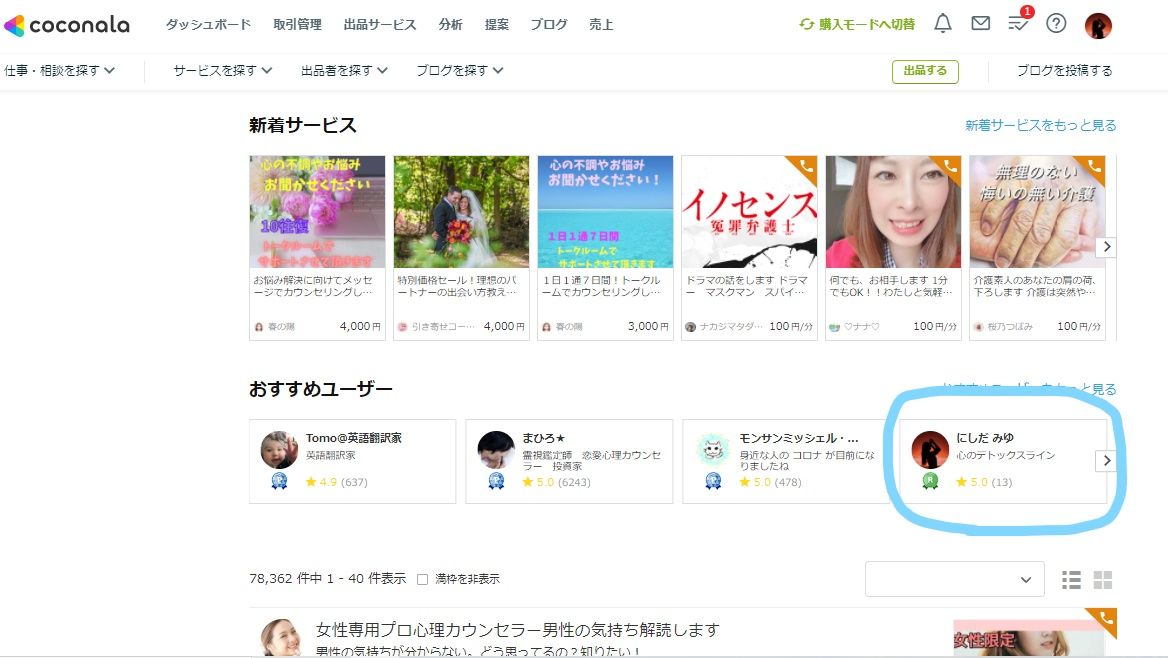Open the messages envelope icon
Screen dimensions: 1168x658
[981, 24]
